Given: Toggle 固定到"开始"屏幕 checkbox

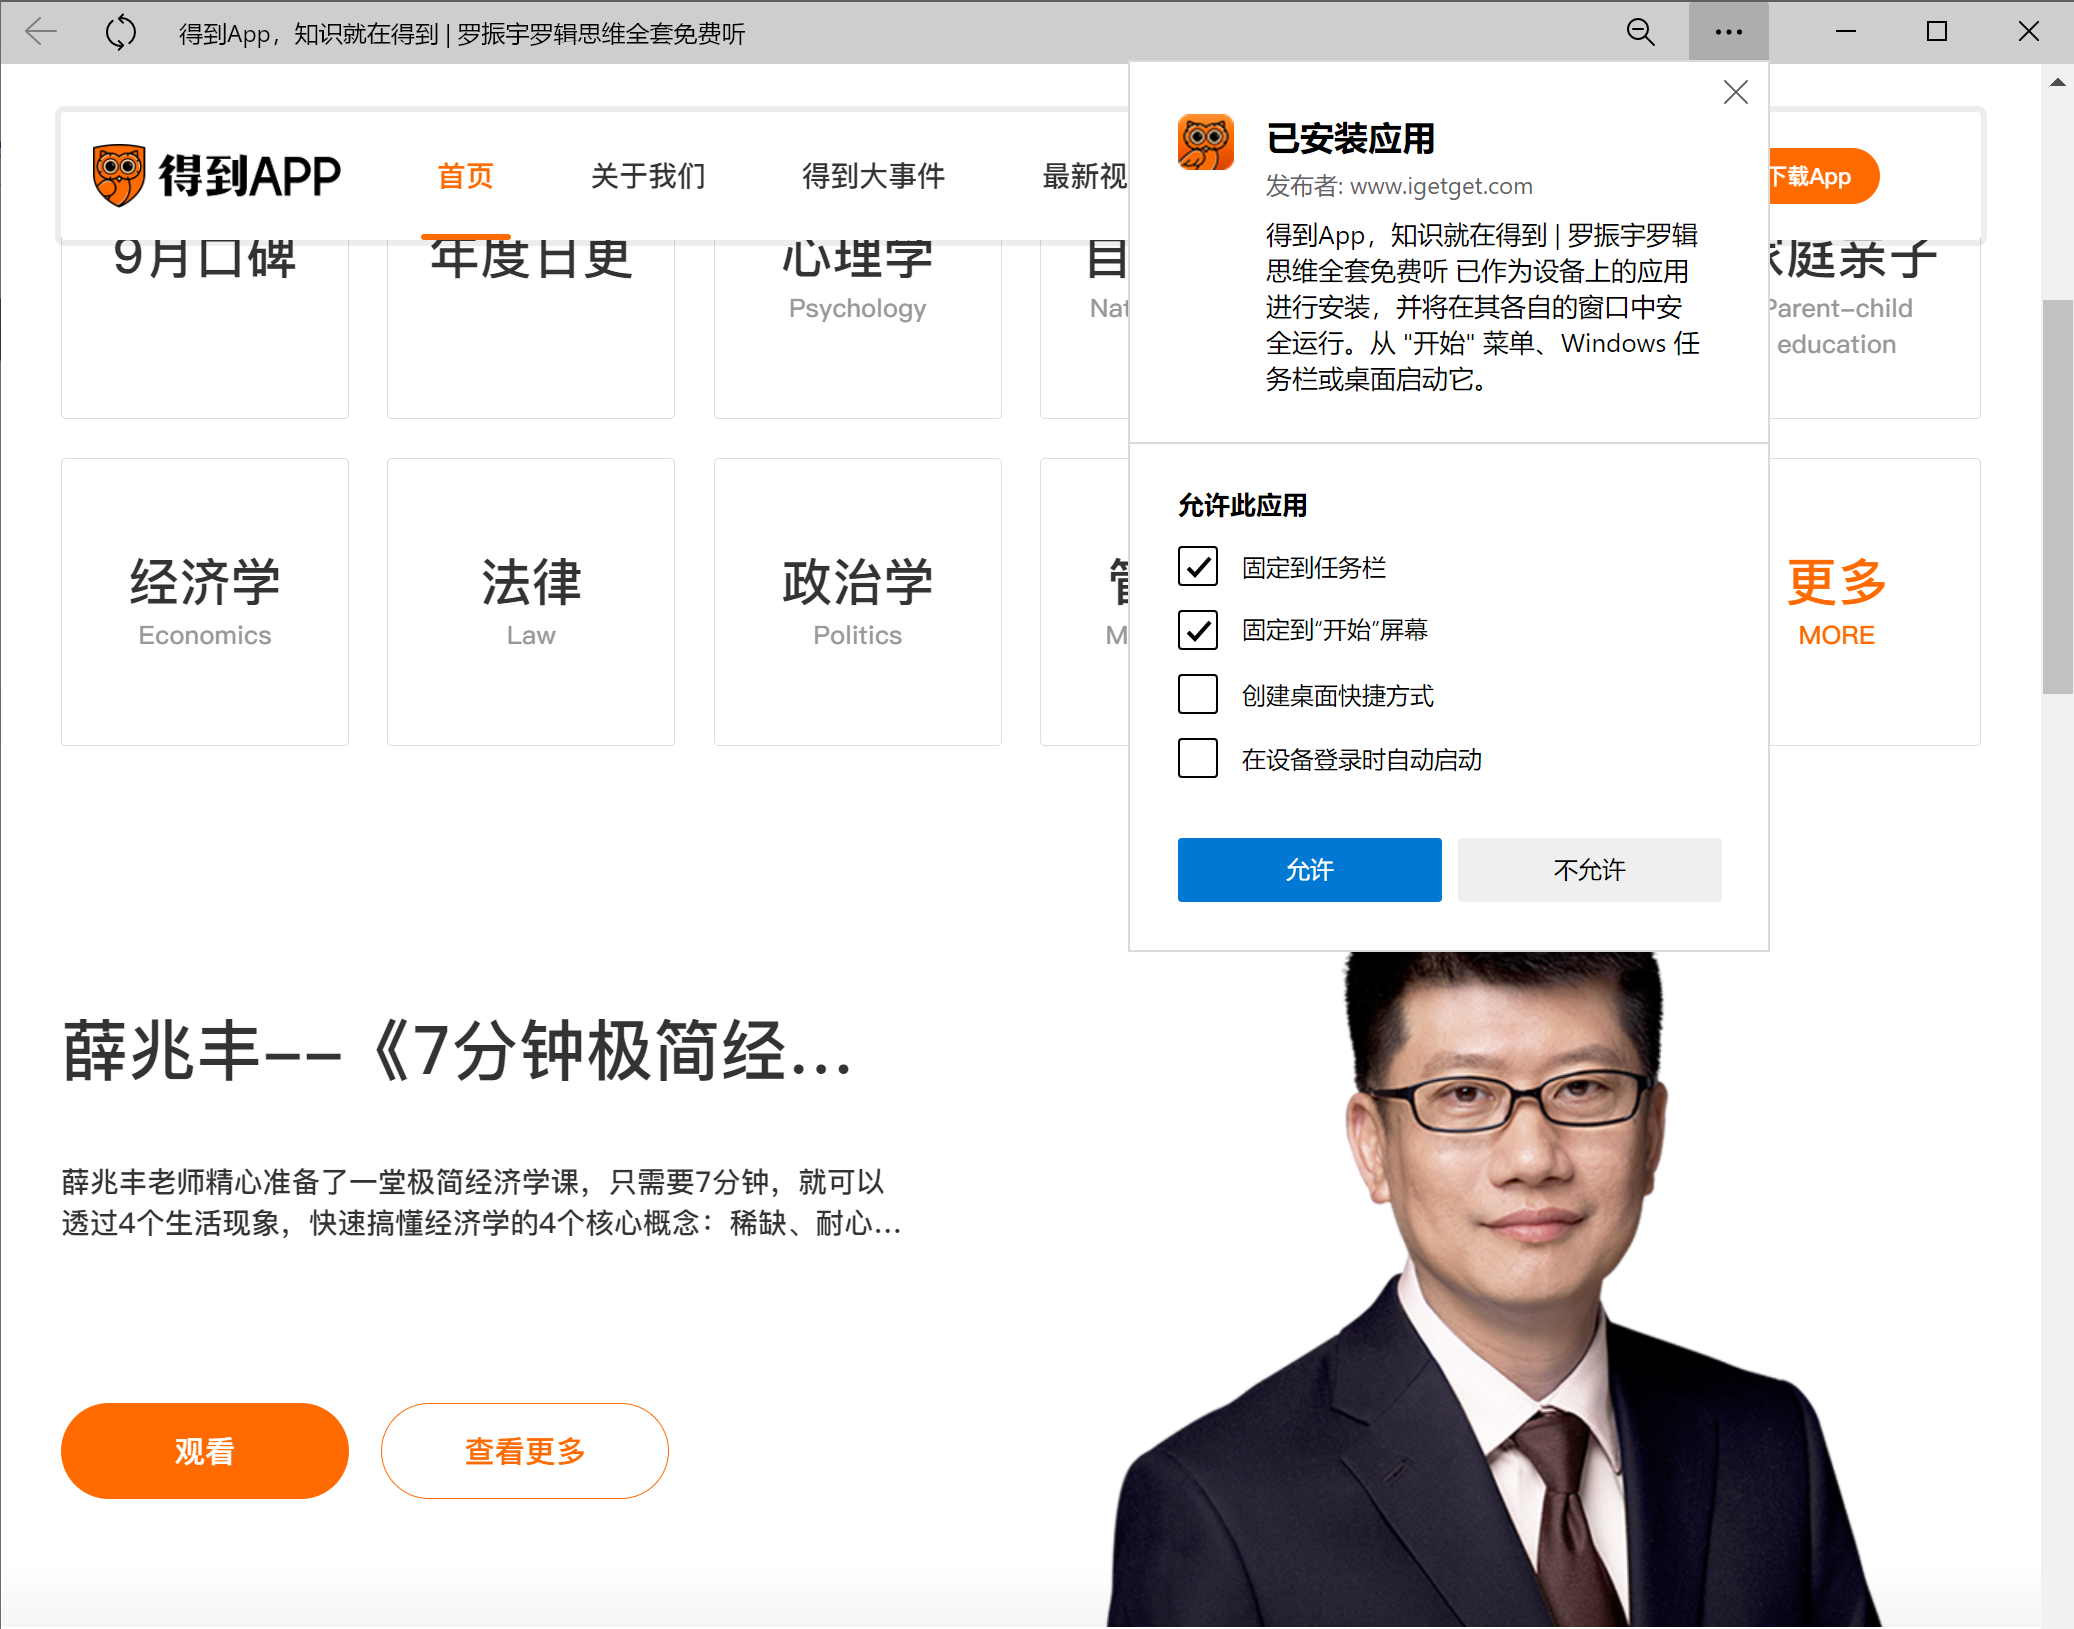Looking at the screenshot, I should tap(1197, 630).
